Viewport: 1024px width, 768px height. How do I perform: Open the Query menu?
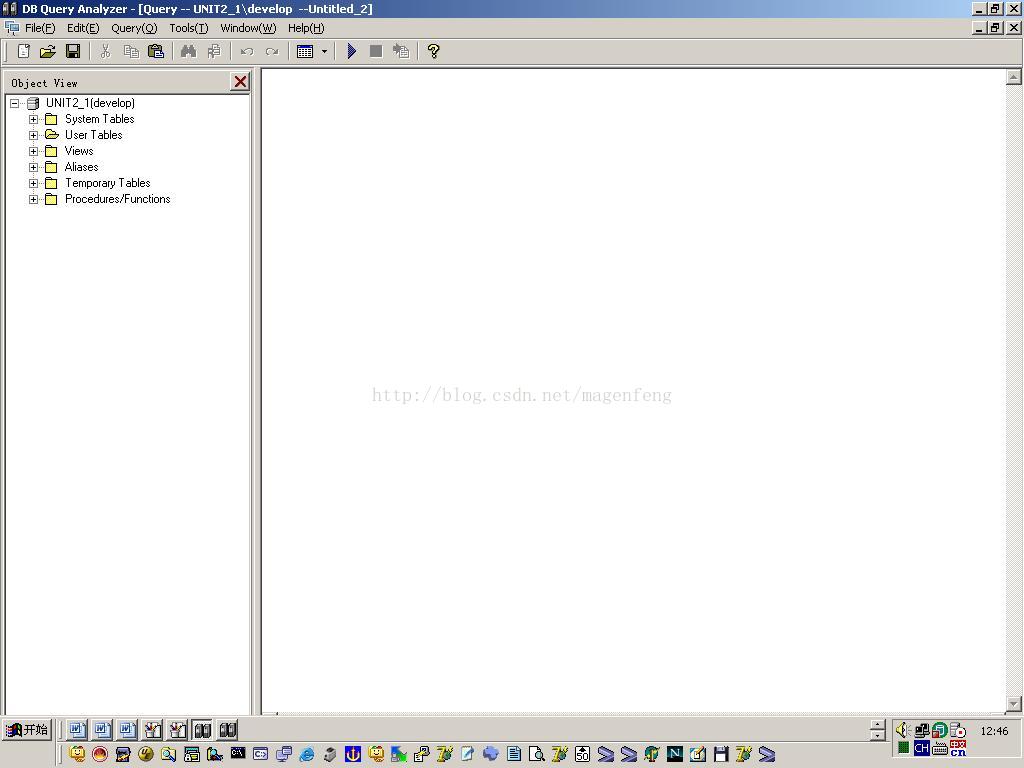(x=134, y=28)
